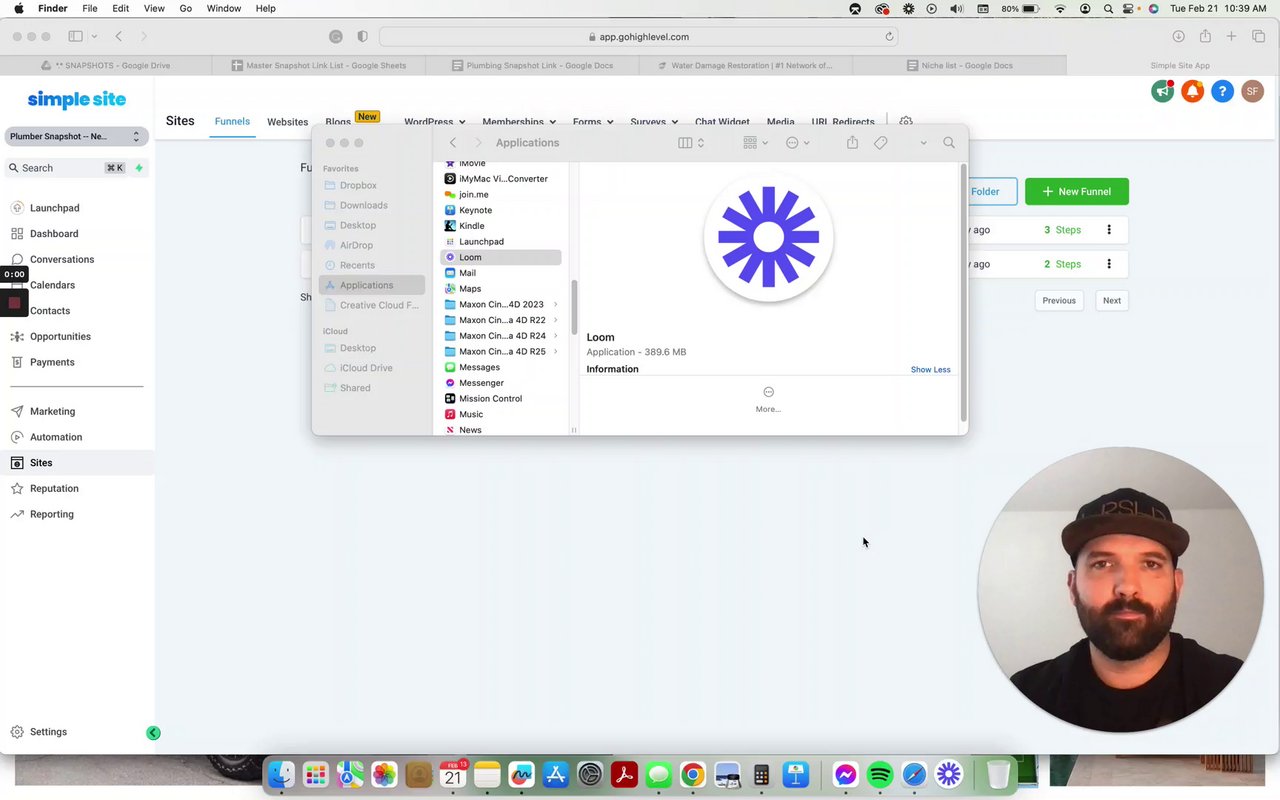Expand the Forms dropdown

[593, 122]
